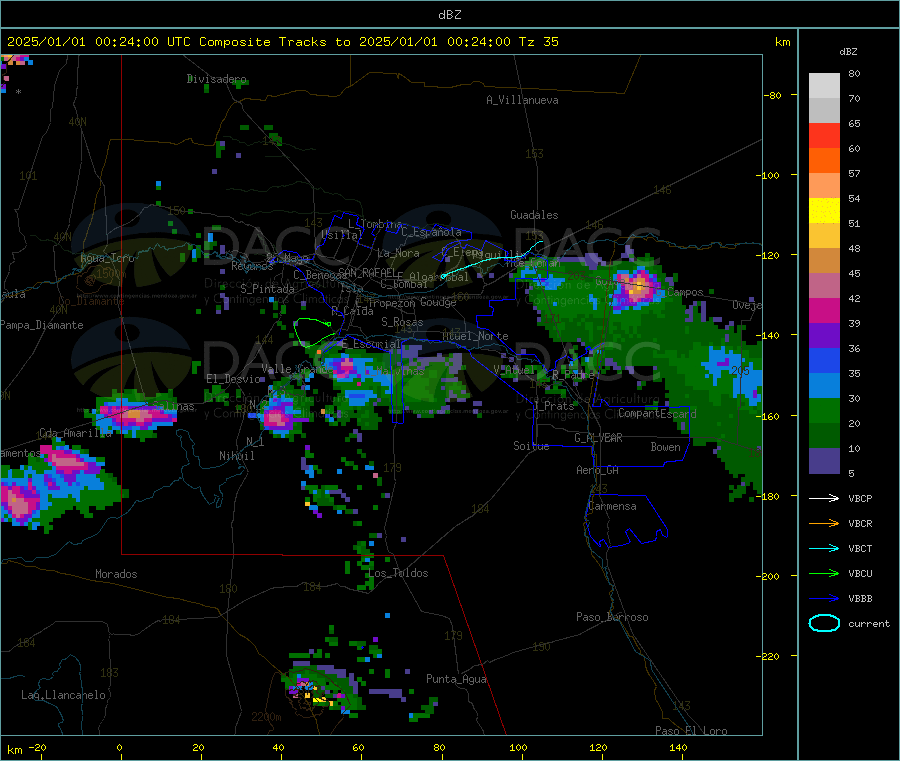The width and height of the screenshot is (900, 761).
Task: Click the 0 km horizontal axis tick
Action: tap(119, 748)
